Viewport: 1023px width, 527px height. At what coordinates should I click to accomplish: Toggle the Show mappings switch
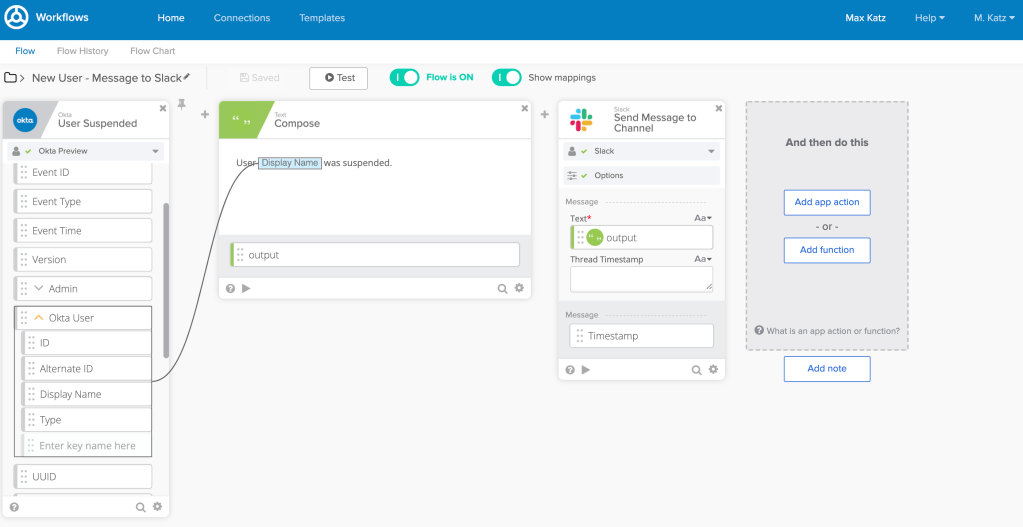point(507,77)
